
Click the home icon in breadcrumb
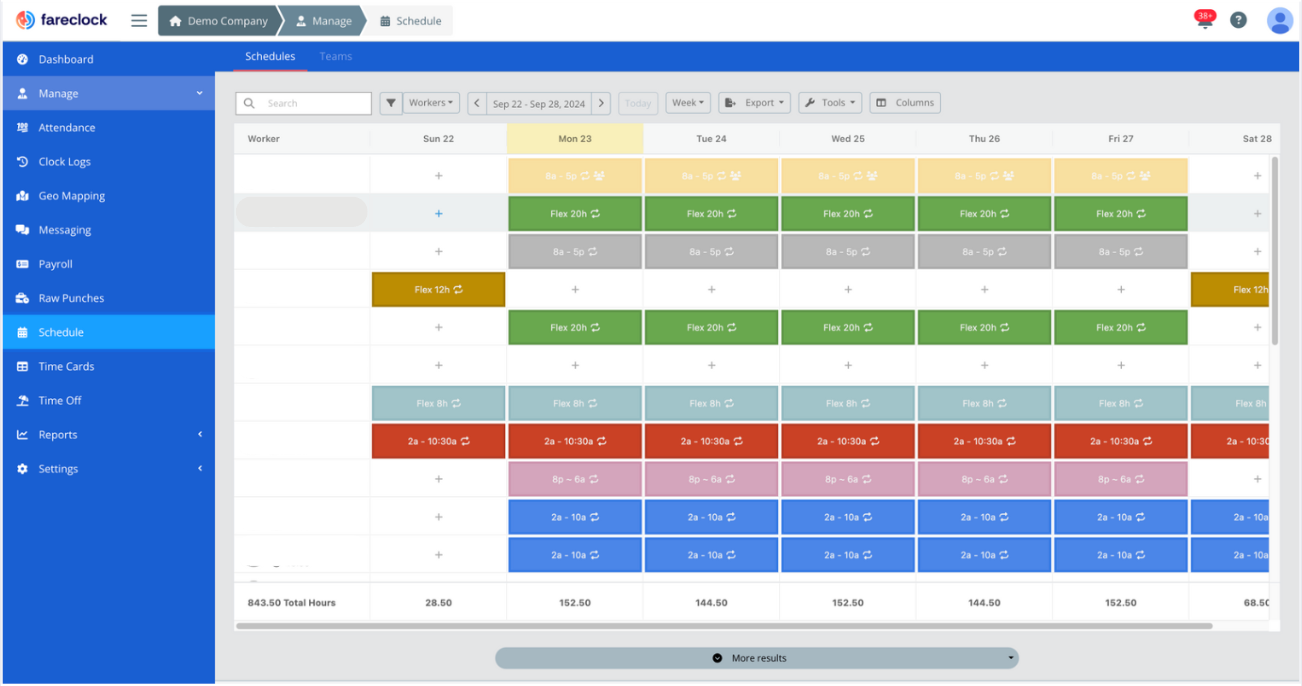[x=175, y=21]
